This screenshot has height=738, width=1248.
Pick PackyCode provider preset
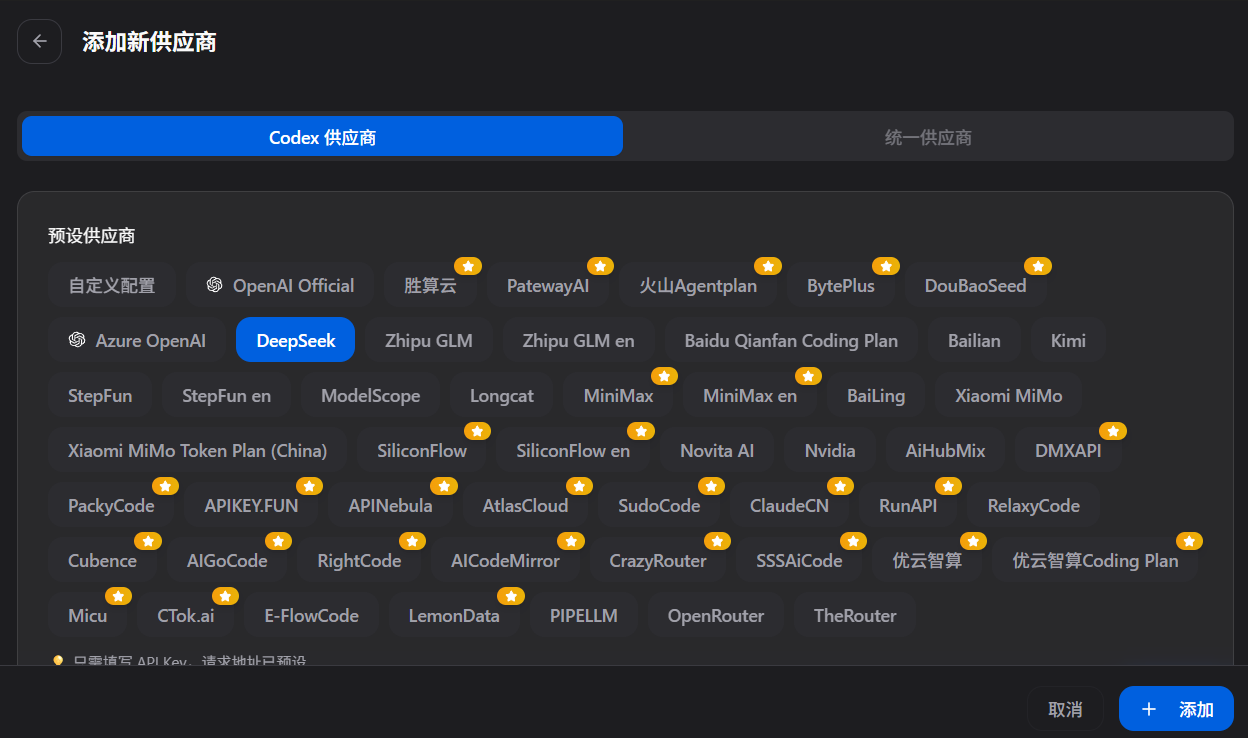click(x=111, y=505)
